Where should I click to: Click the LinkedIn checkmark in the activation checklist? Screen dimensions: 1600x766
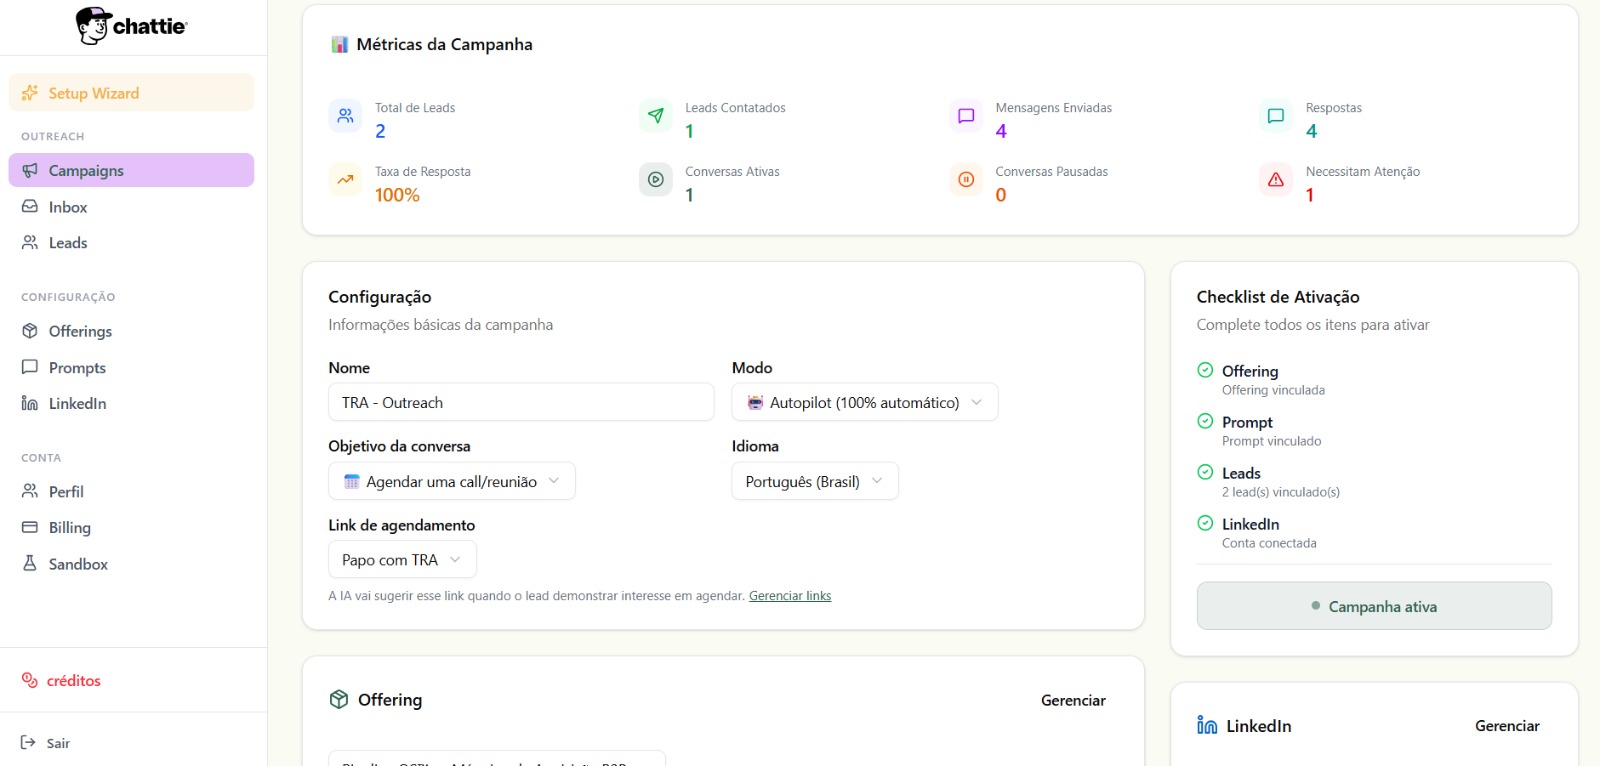click(x=1205, y=523)
